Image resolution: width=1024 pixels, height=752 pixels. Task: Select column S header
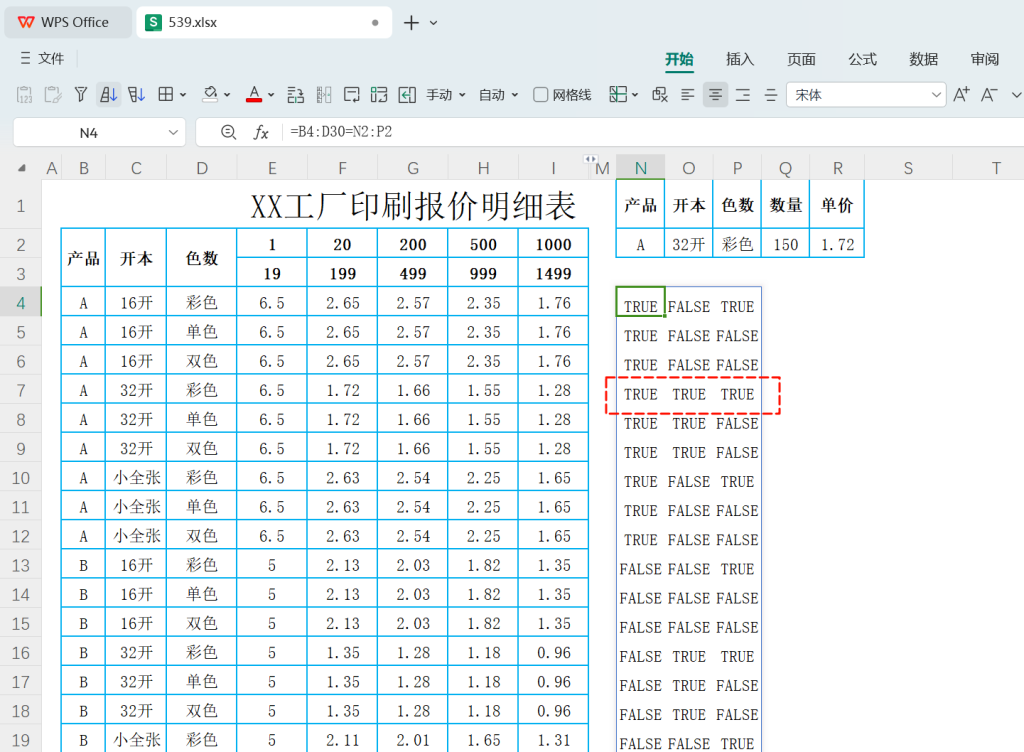(908, 168)
